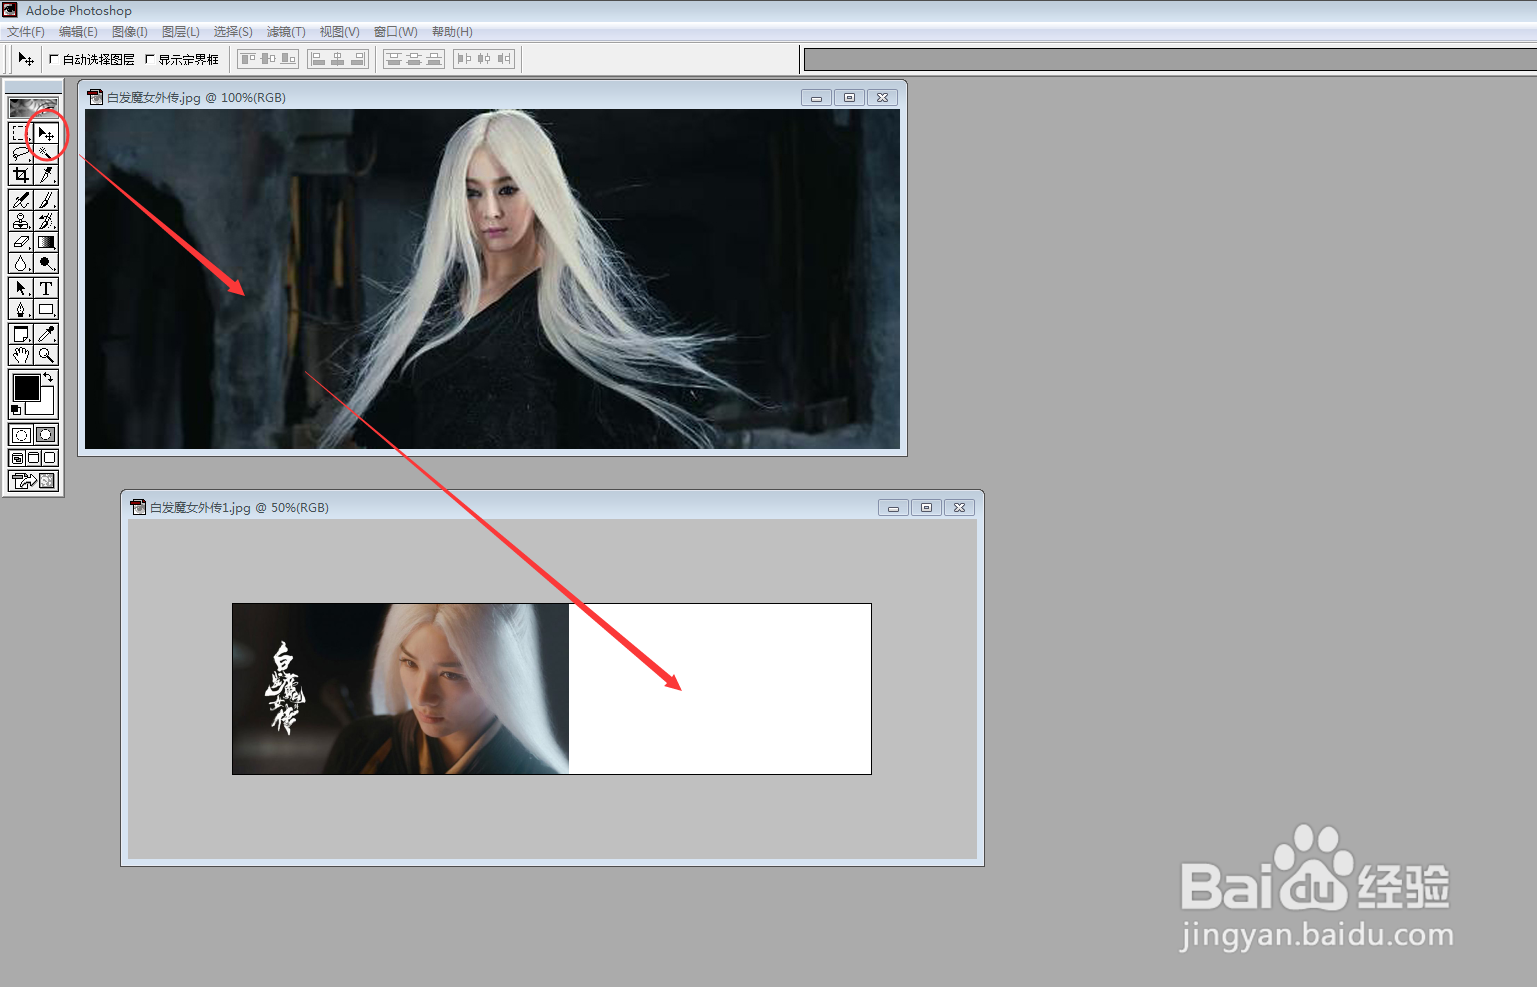This screenshot has height=987, width=1537.
Task: Select the Airbrush tool
Action: click(x=20, y=200)
